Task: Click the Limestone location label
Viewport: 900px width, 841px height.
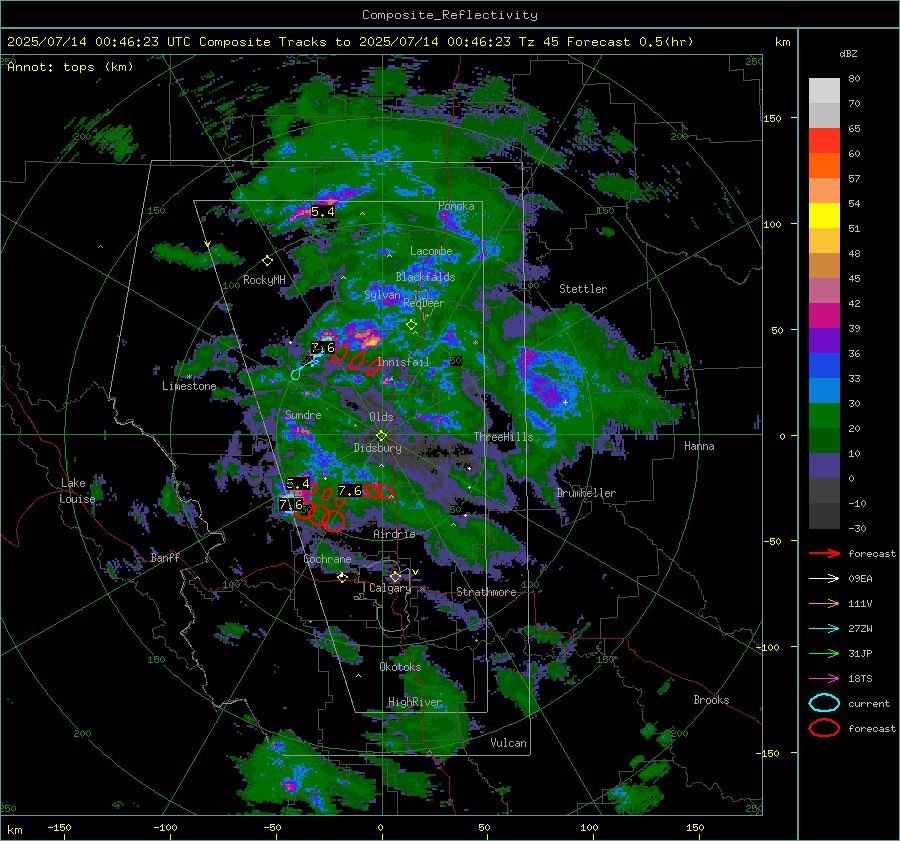Action: 189,386
